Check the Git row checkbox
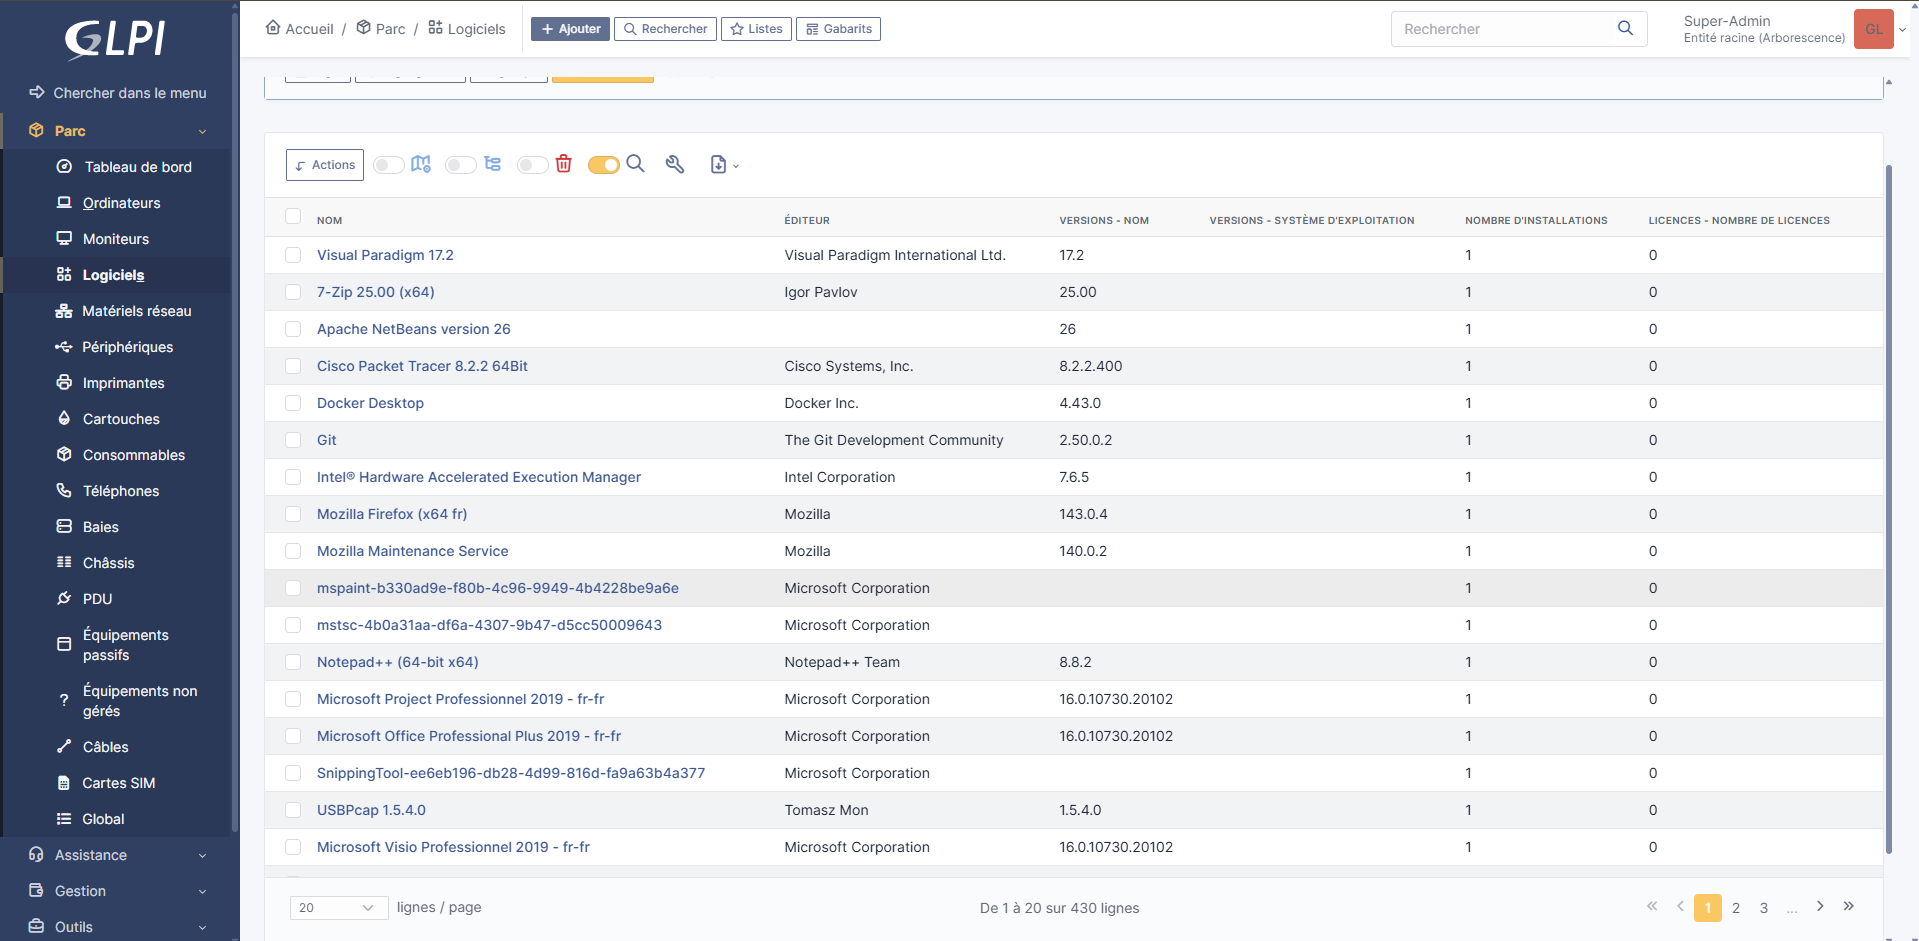 tap(293, 440)
